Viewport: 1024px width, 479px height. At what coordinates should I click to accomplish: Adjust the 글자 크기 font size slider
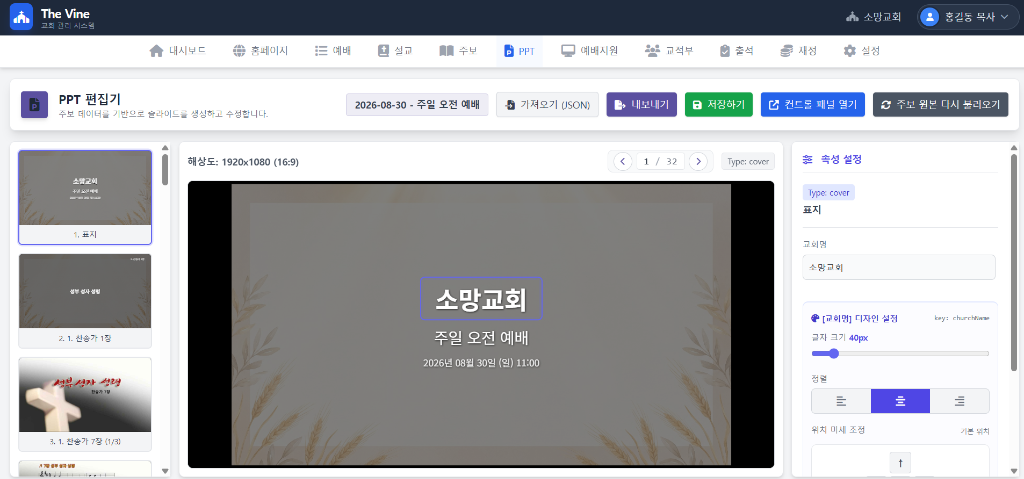(900, 354)
